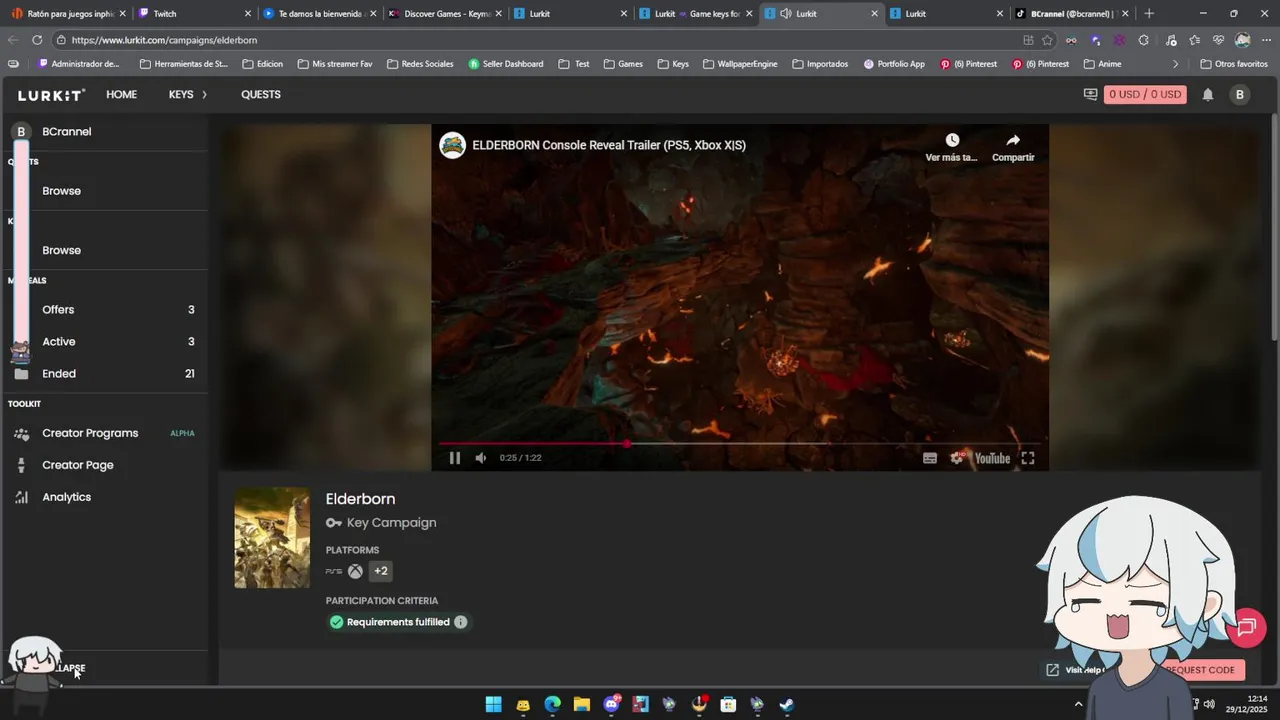Mute the YouTube video volume
The image size is (1280, 720).
coord(481,458)
